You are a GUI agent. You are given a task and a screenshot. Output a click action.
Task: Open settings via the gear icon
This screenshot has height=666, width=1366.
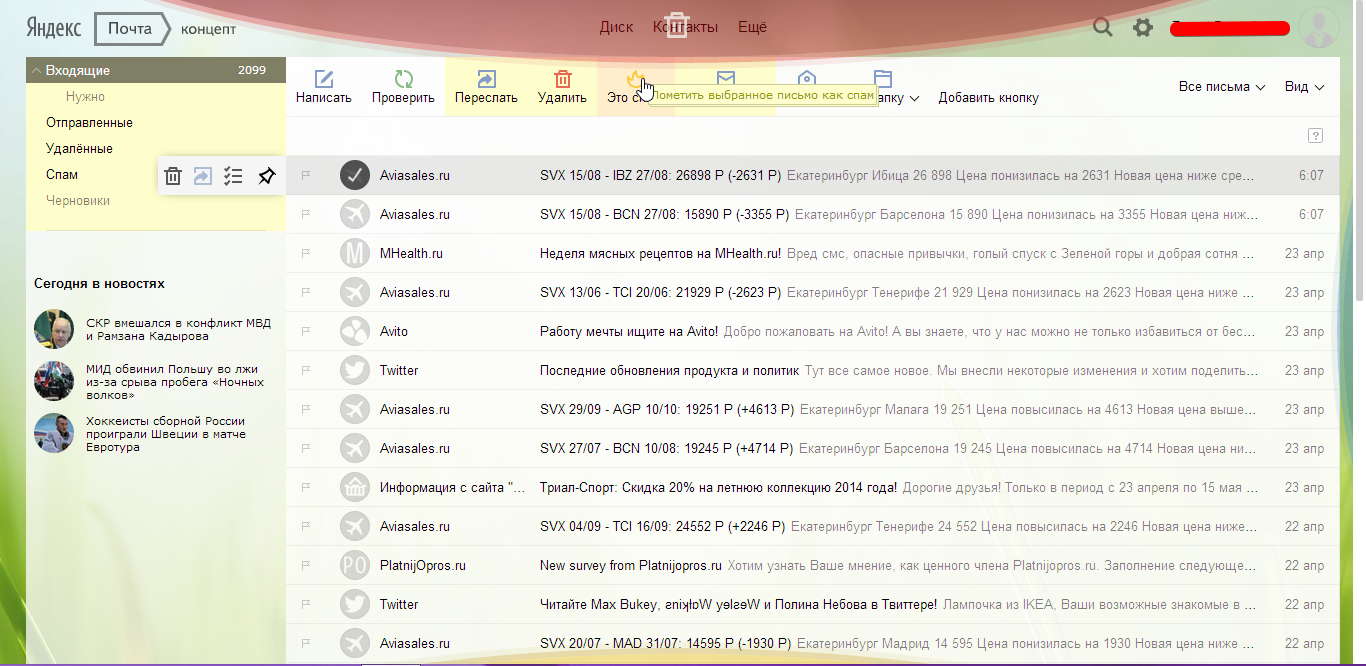coord(1143,28)
